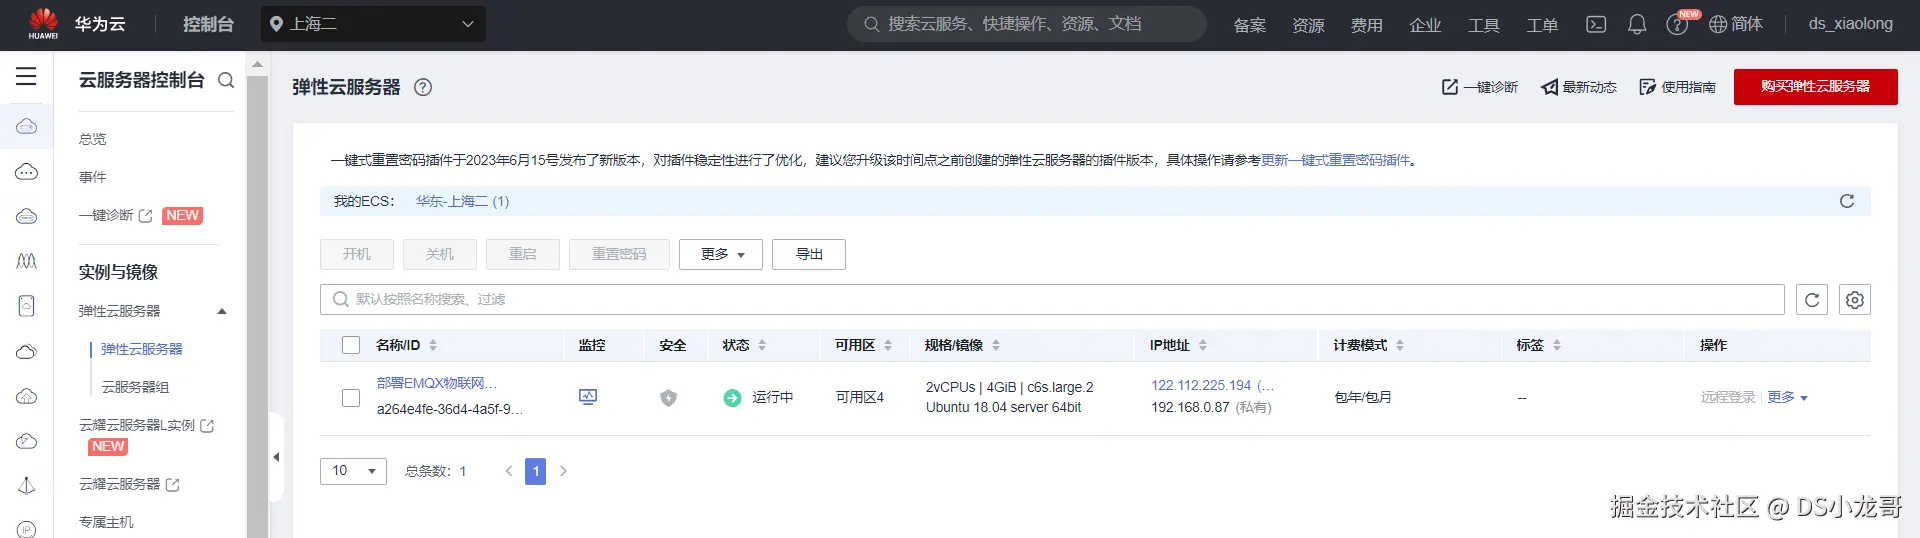
Task: Open 备案 in the top menu
Action: click(x=1250, y=25)
